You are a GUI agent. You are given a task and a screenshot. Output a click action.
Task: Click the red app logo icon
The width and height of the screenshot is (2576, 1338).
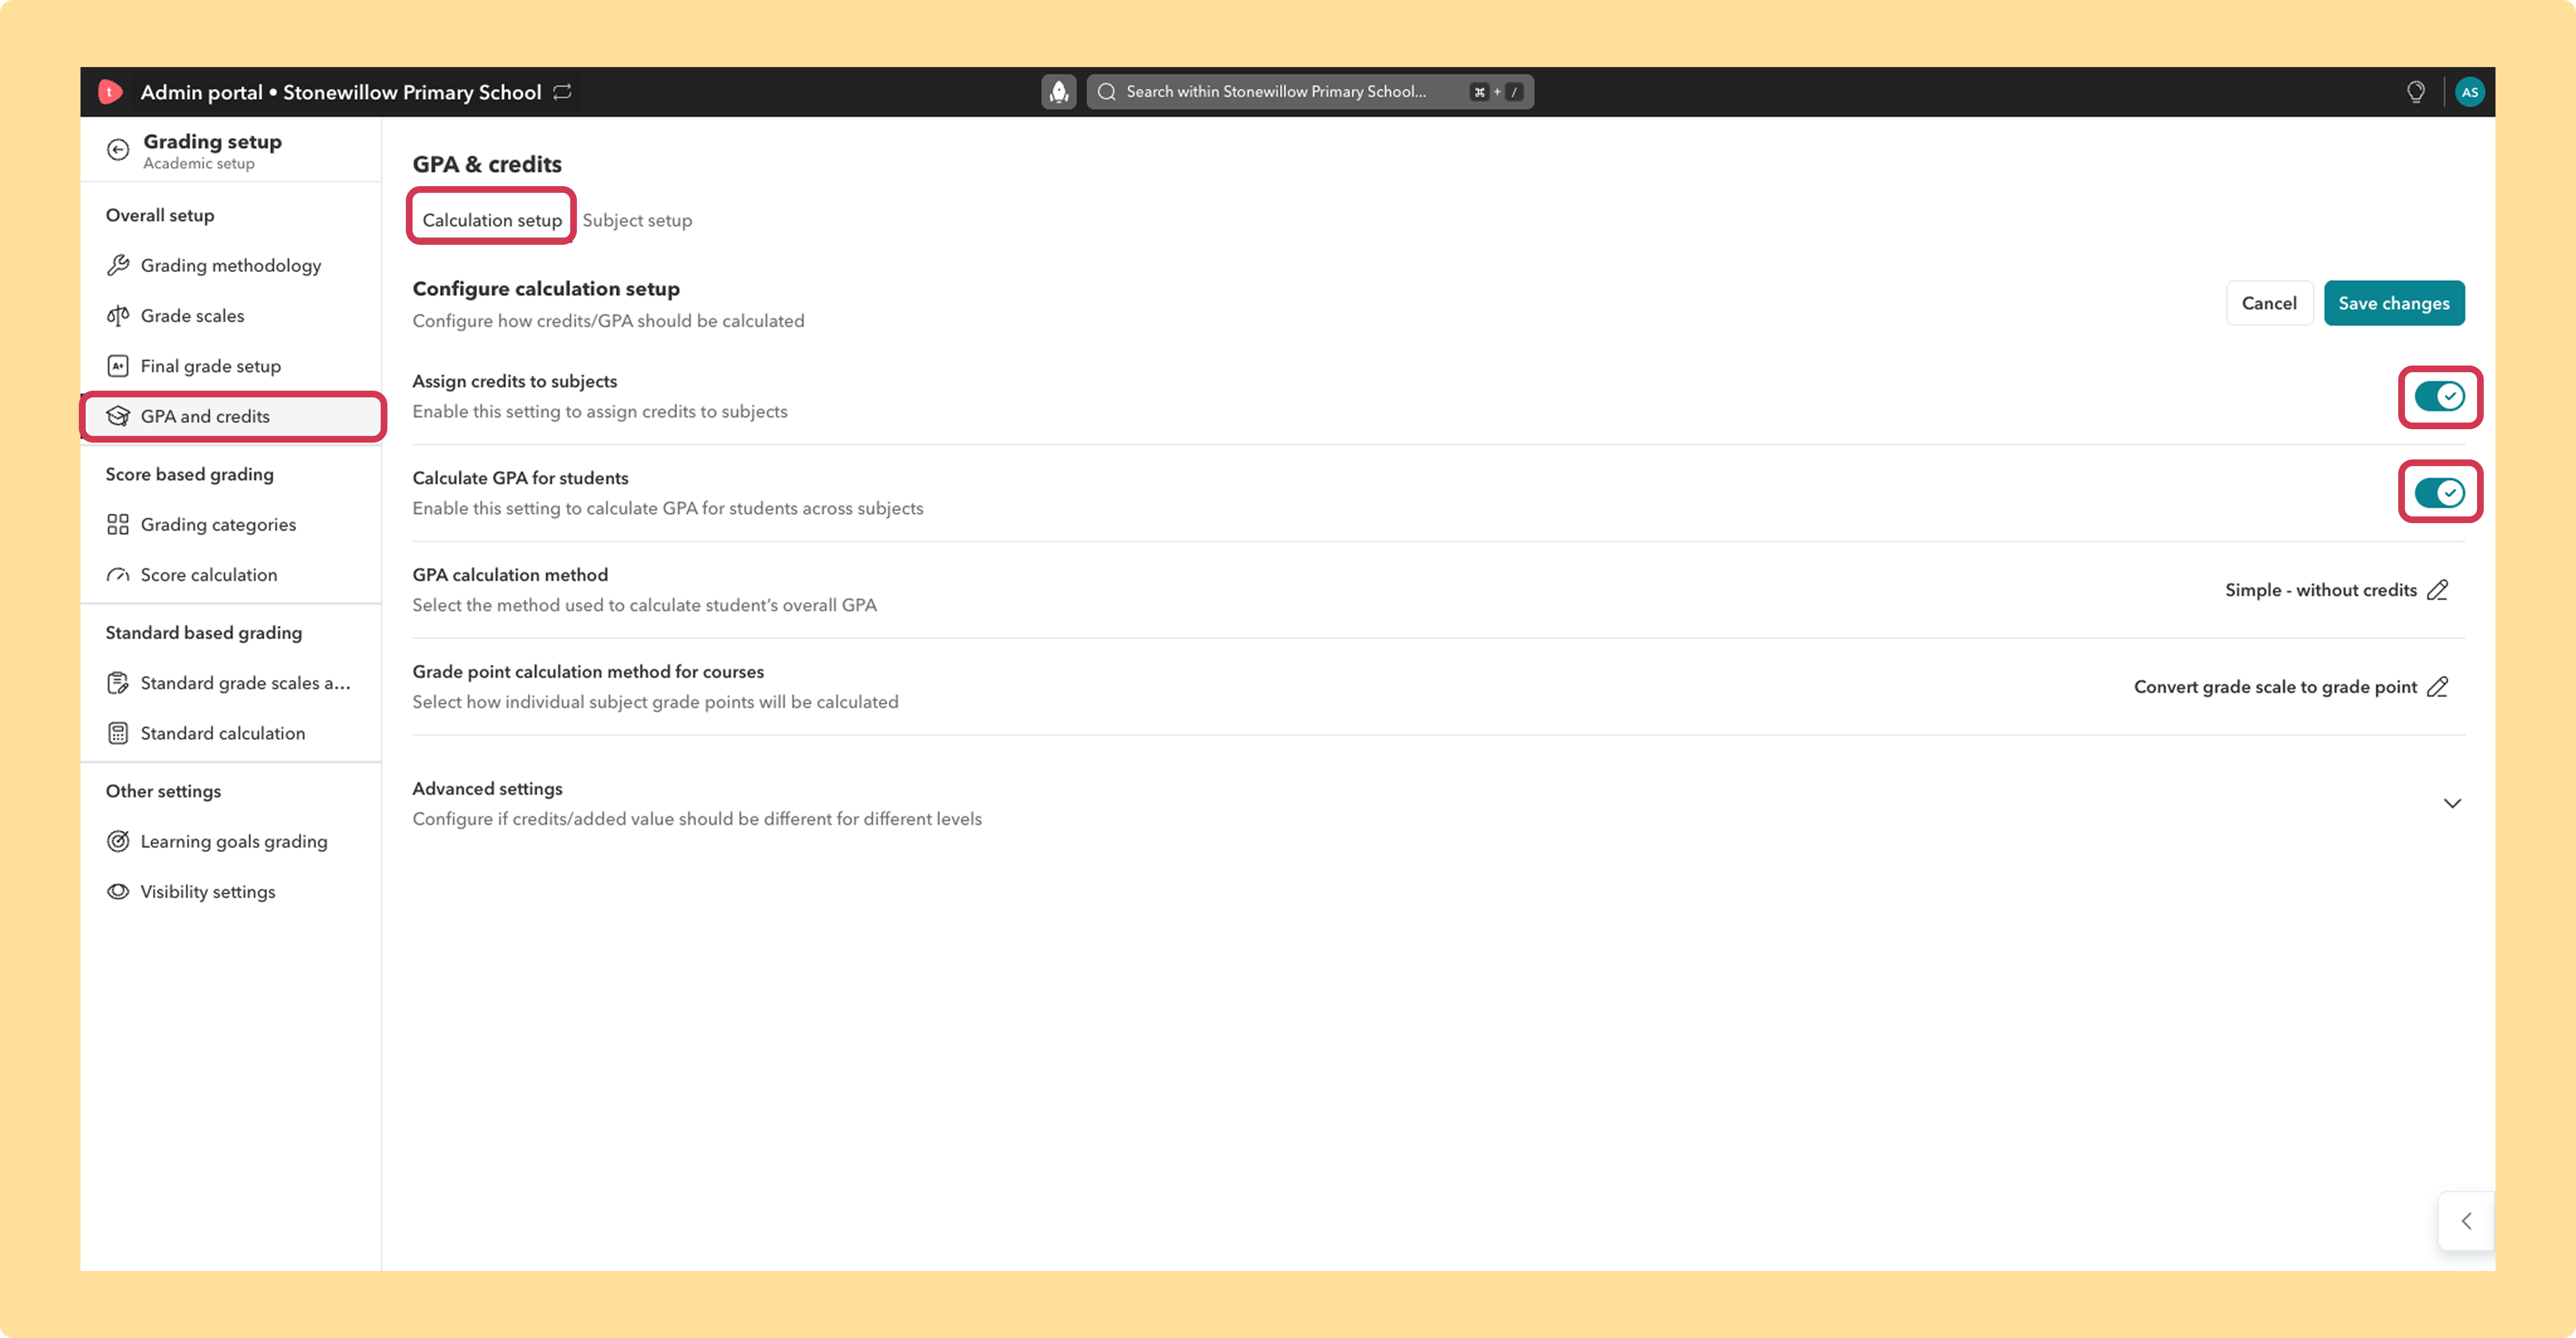coord(110,92)
